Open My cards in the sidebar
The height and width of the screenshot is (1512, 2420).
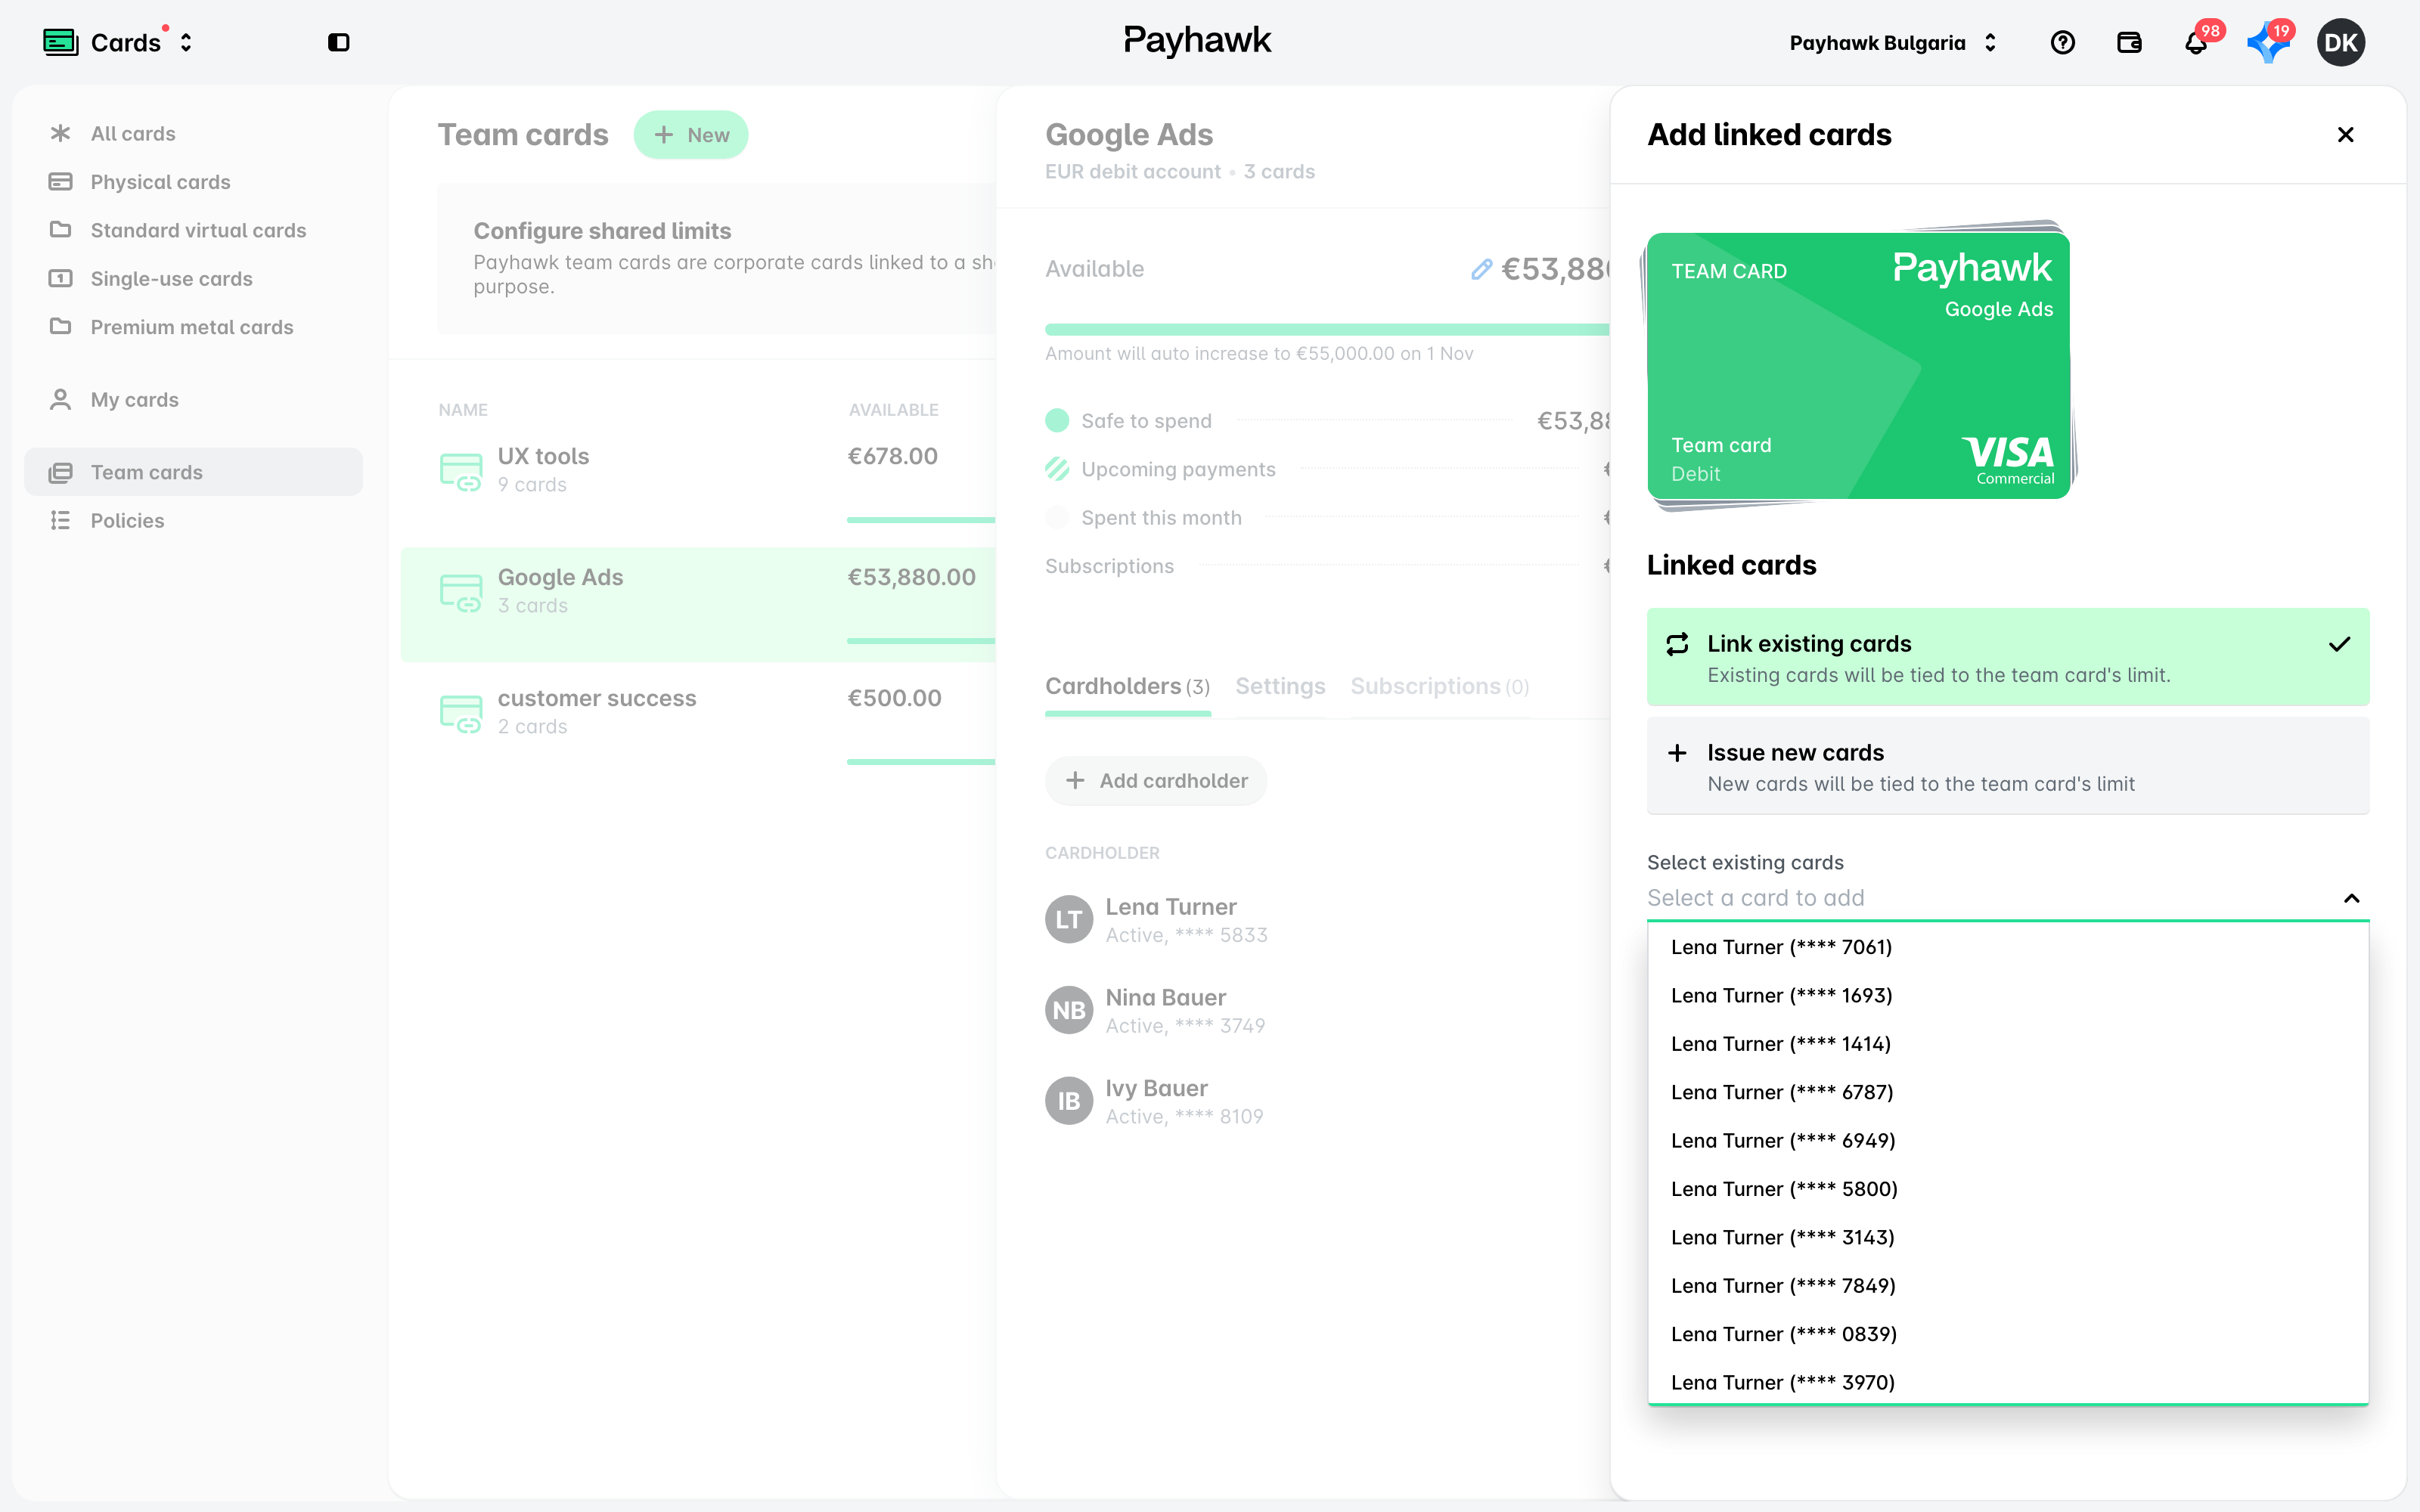(x=194, y=400)
